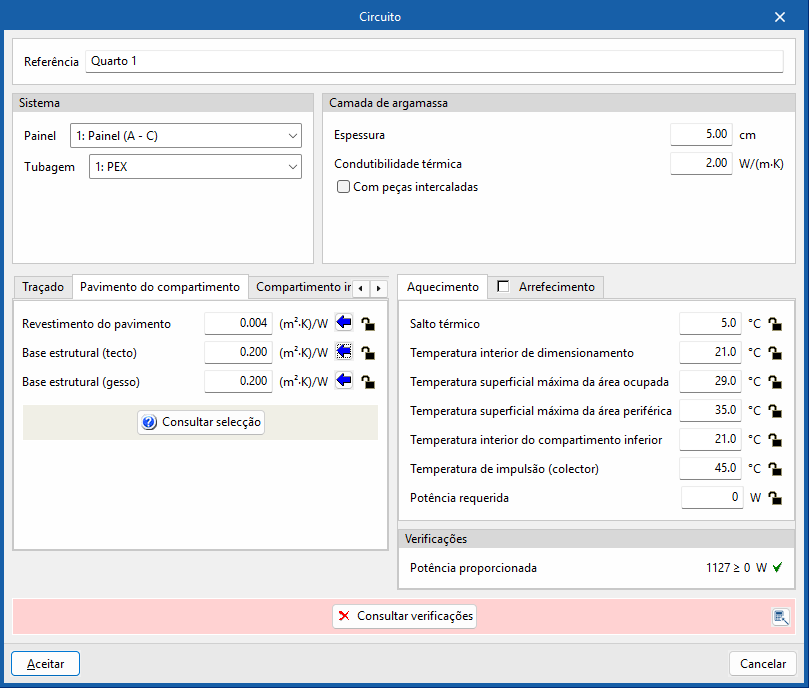809x688 pixels.
Task: Click blue arrow beside Revestimento do pavimento
Action: (344, 323)
